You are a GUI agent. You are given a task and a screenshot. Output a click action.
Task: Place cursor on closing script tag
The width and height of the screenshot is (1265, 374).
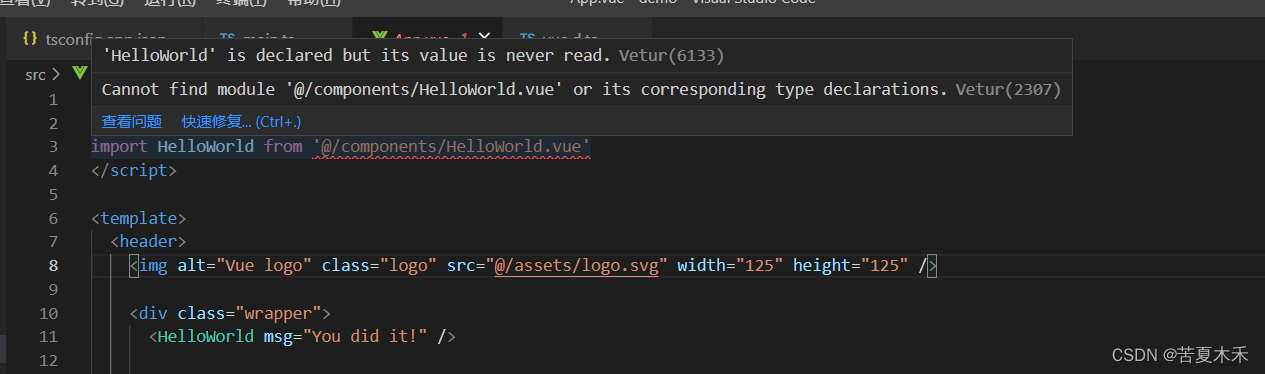click(134, 171)
